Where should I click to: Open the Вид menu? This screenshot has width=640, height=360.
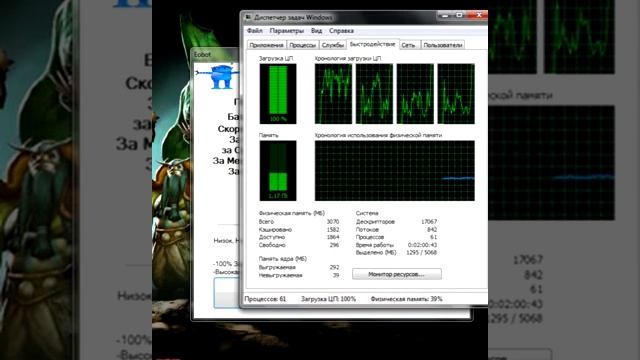(316, 31)
